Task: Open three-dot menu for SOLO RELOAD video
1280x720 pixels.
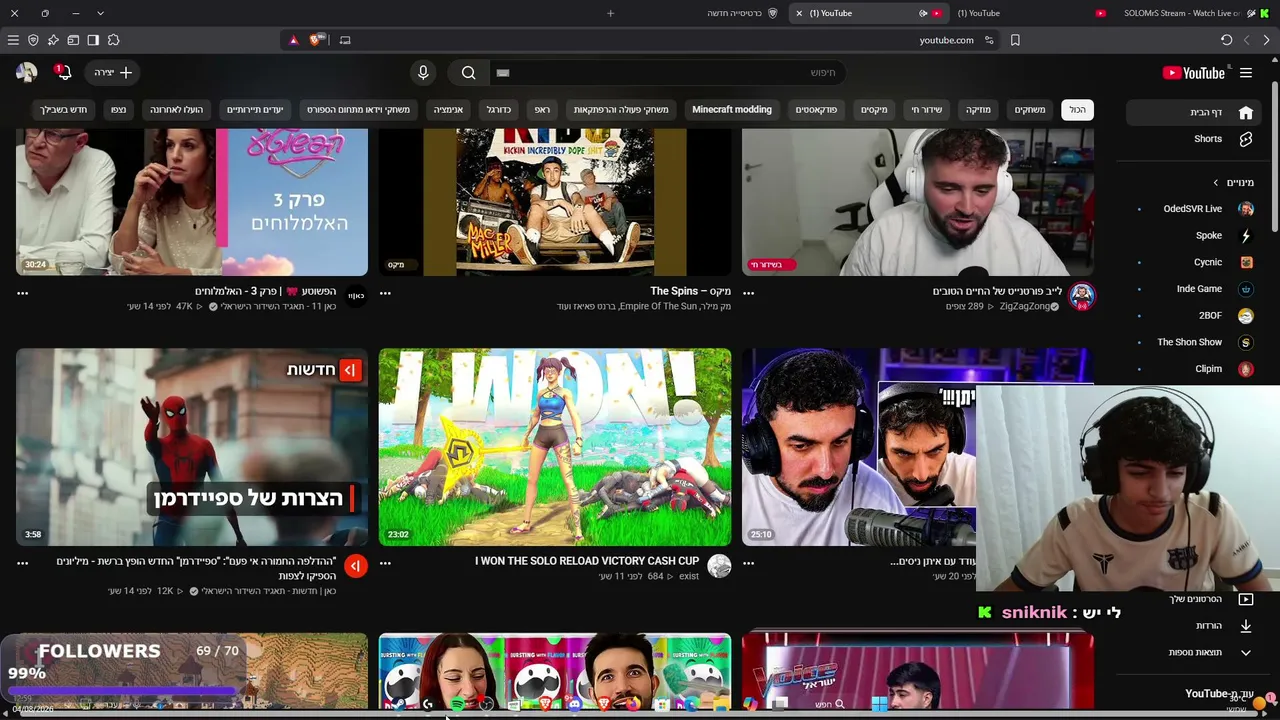Action: tap(386, 563)
